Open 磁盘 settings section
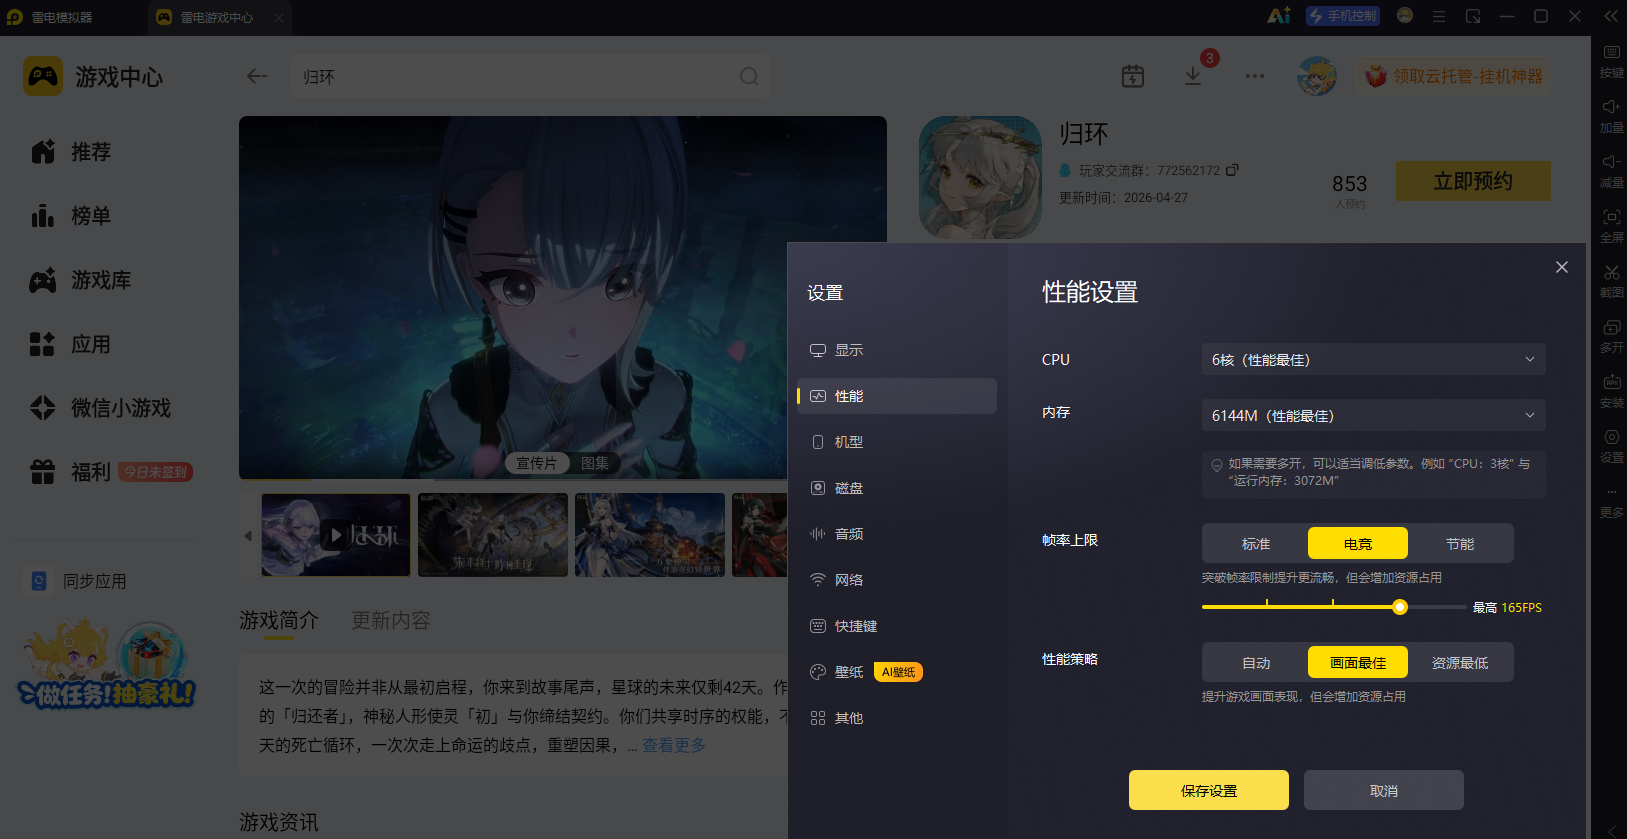Screen dimensions: 1627x839 (x=897, y=488)
